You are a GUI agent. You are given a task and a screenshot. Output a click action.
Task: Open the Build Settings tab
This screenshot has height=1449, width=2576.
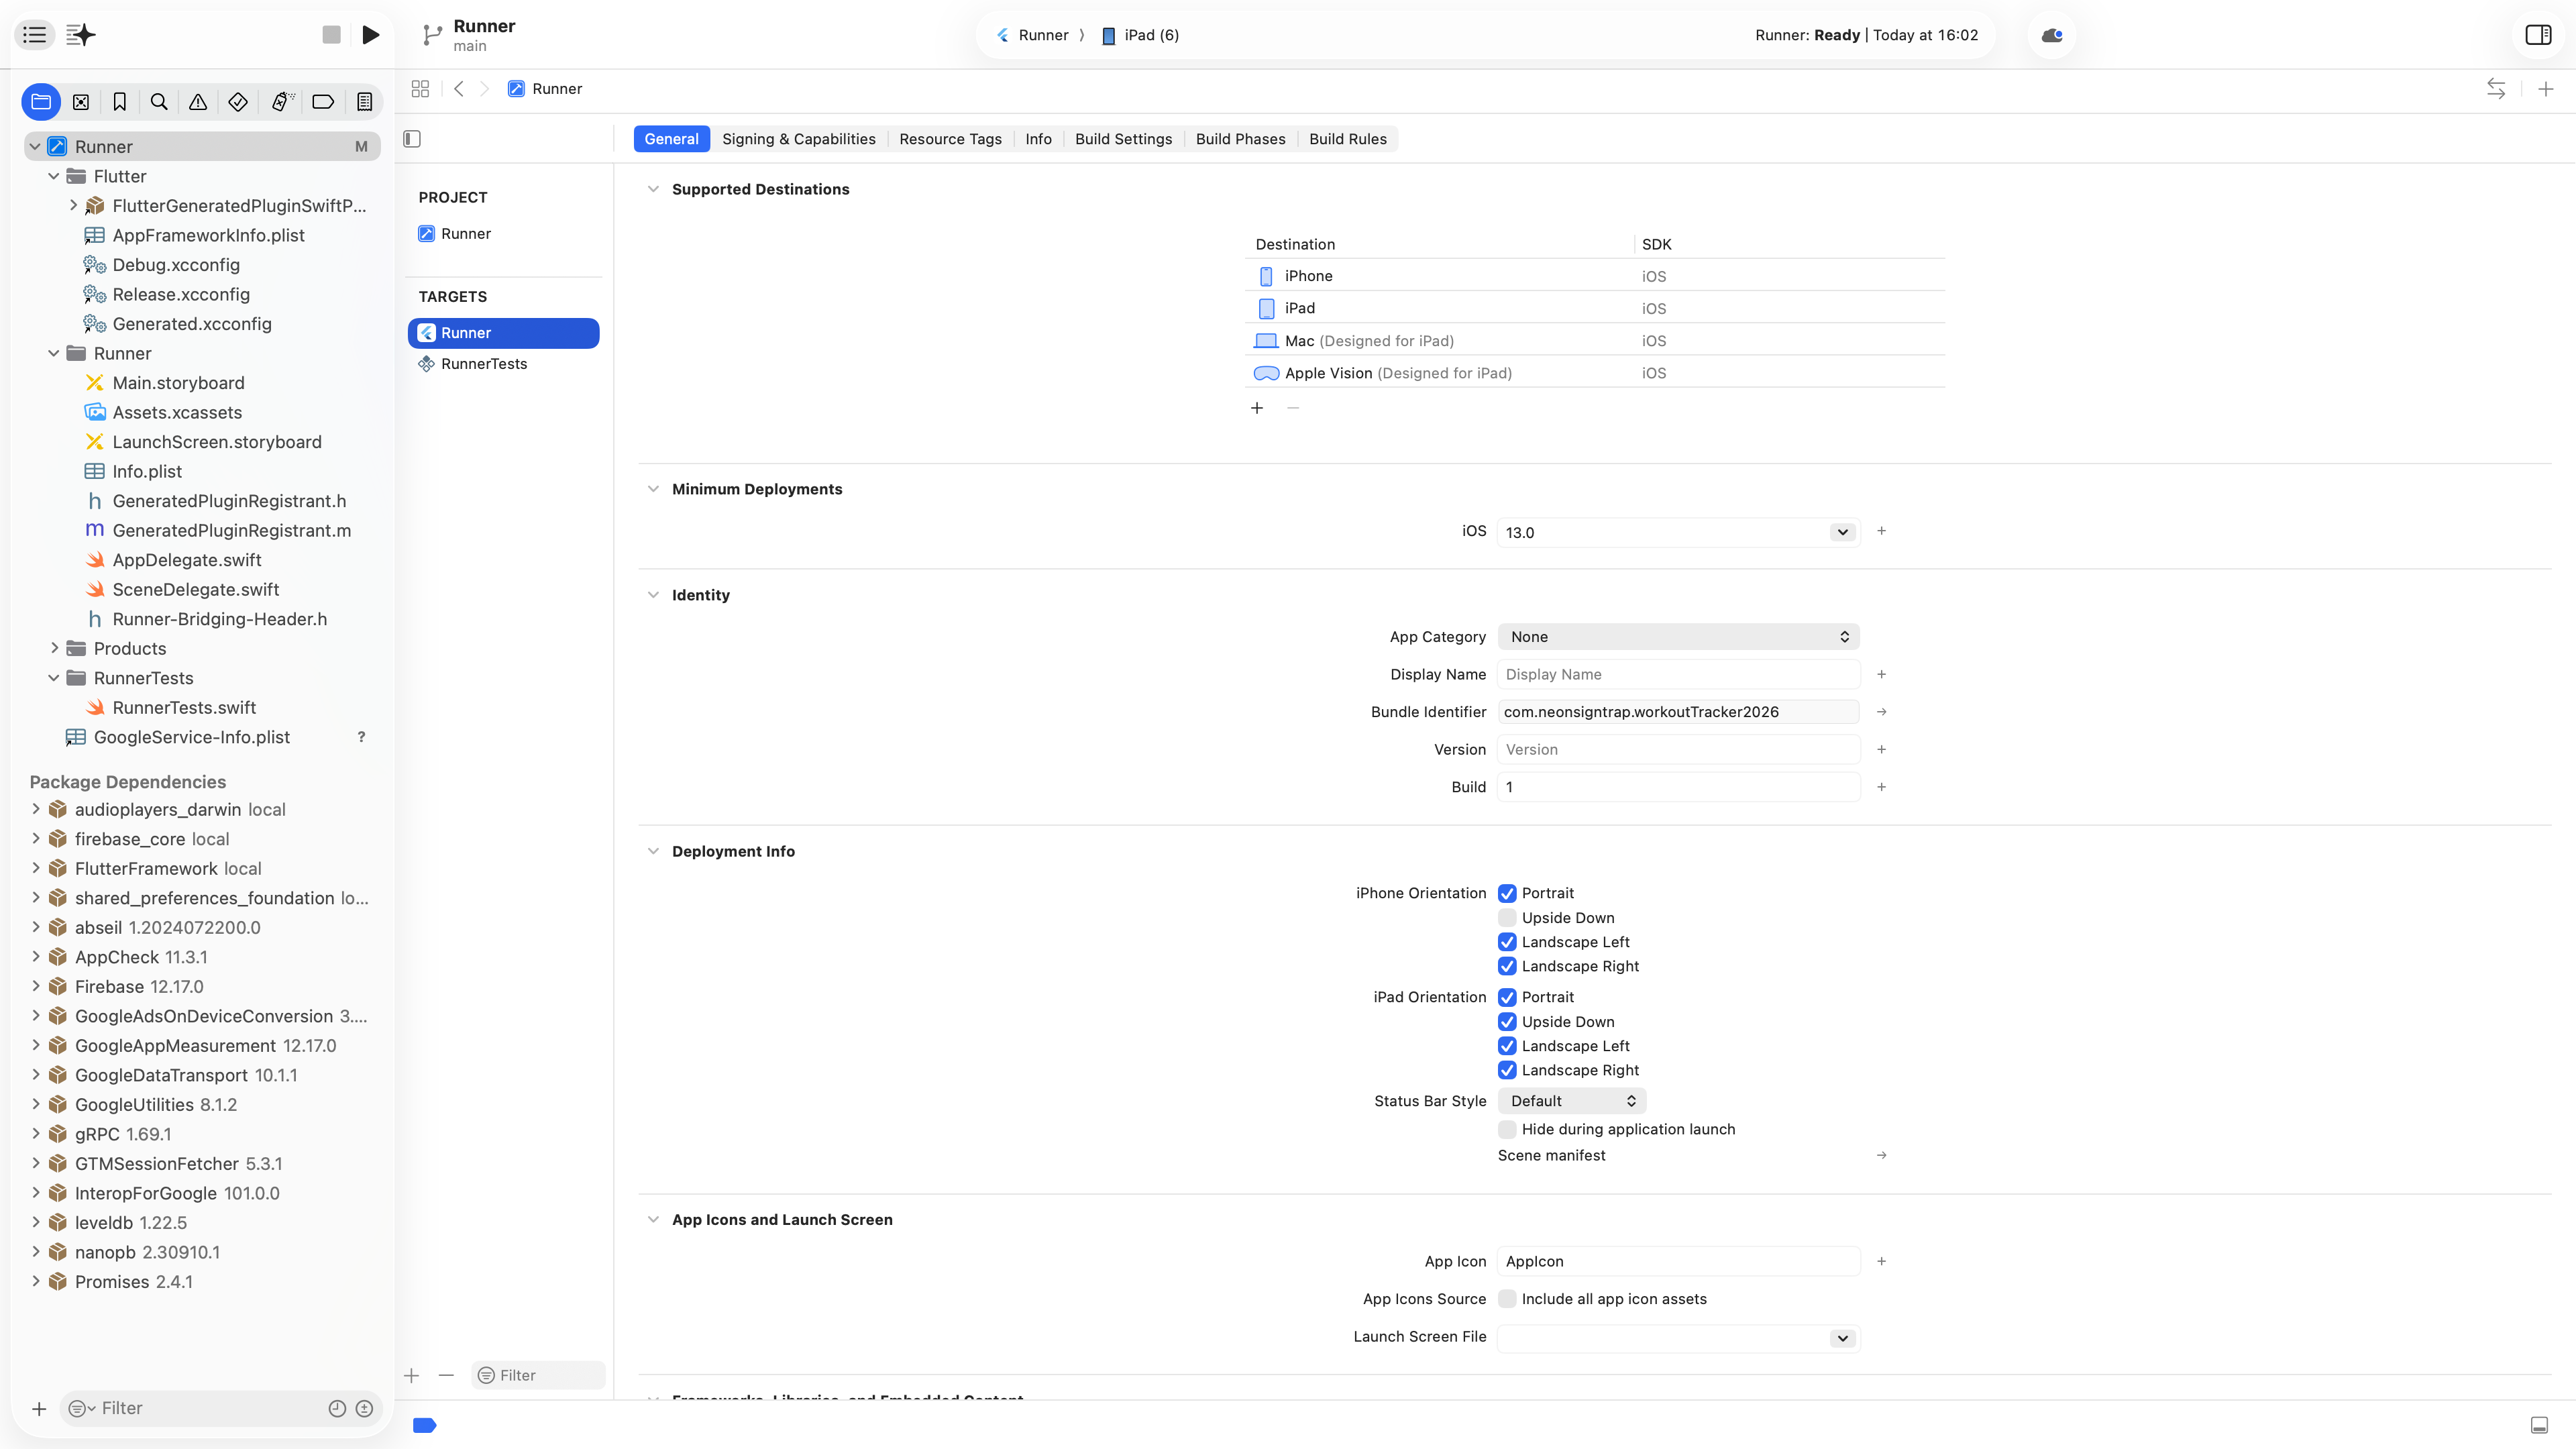1123,139
